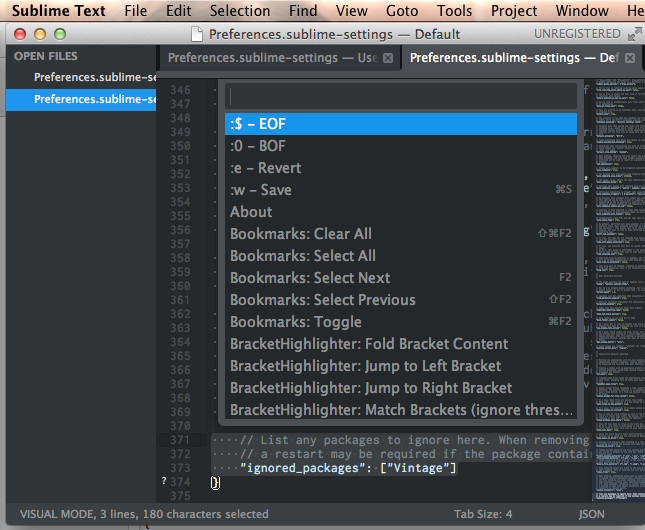Open the Sublime Text application menu

(x=58, y=11)
